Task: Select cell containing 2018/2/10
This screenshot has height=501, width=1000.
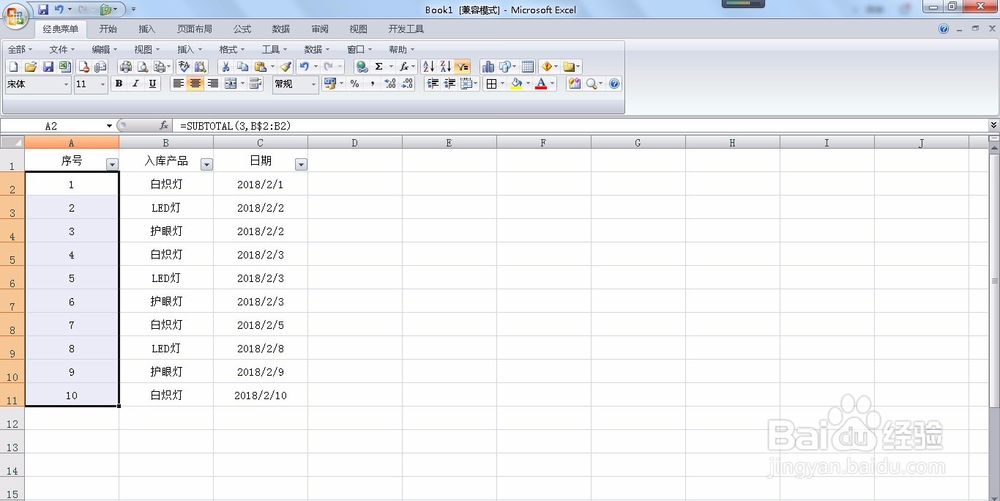Action: [260, 395]
